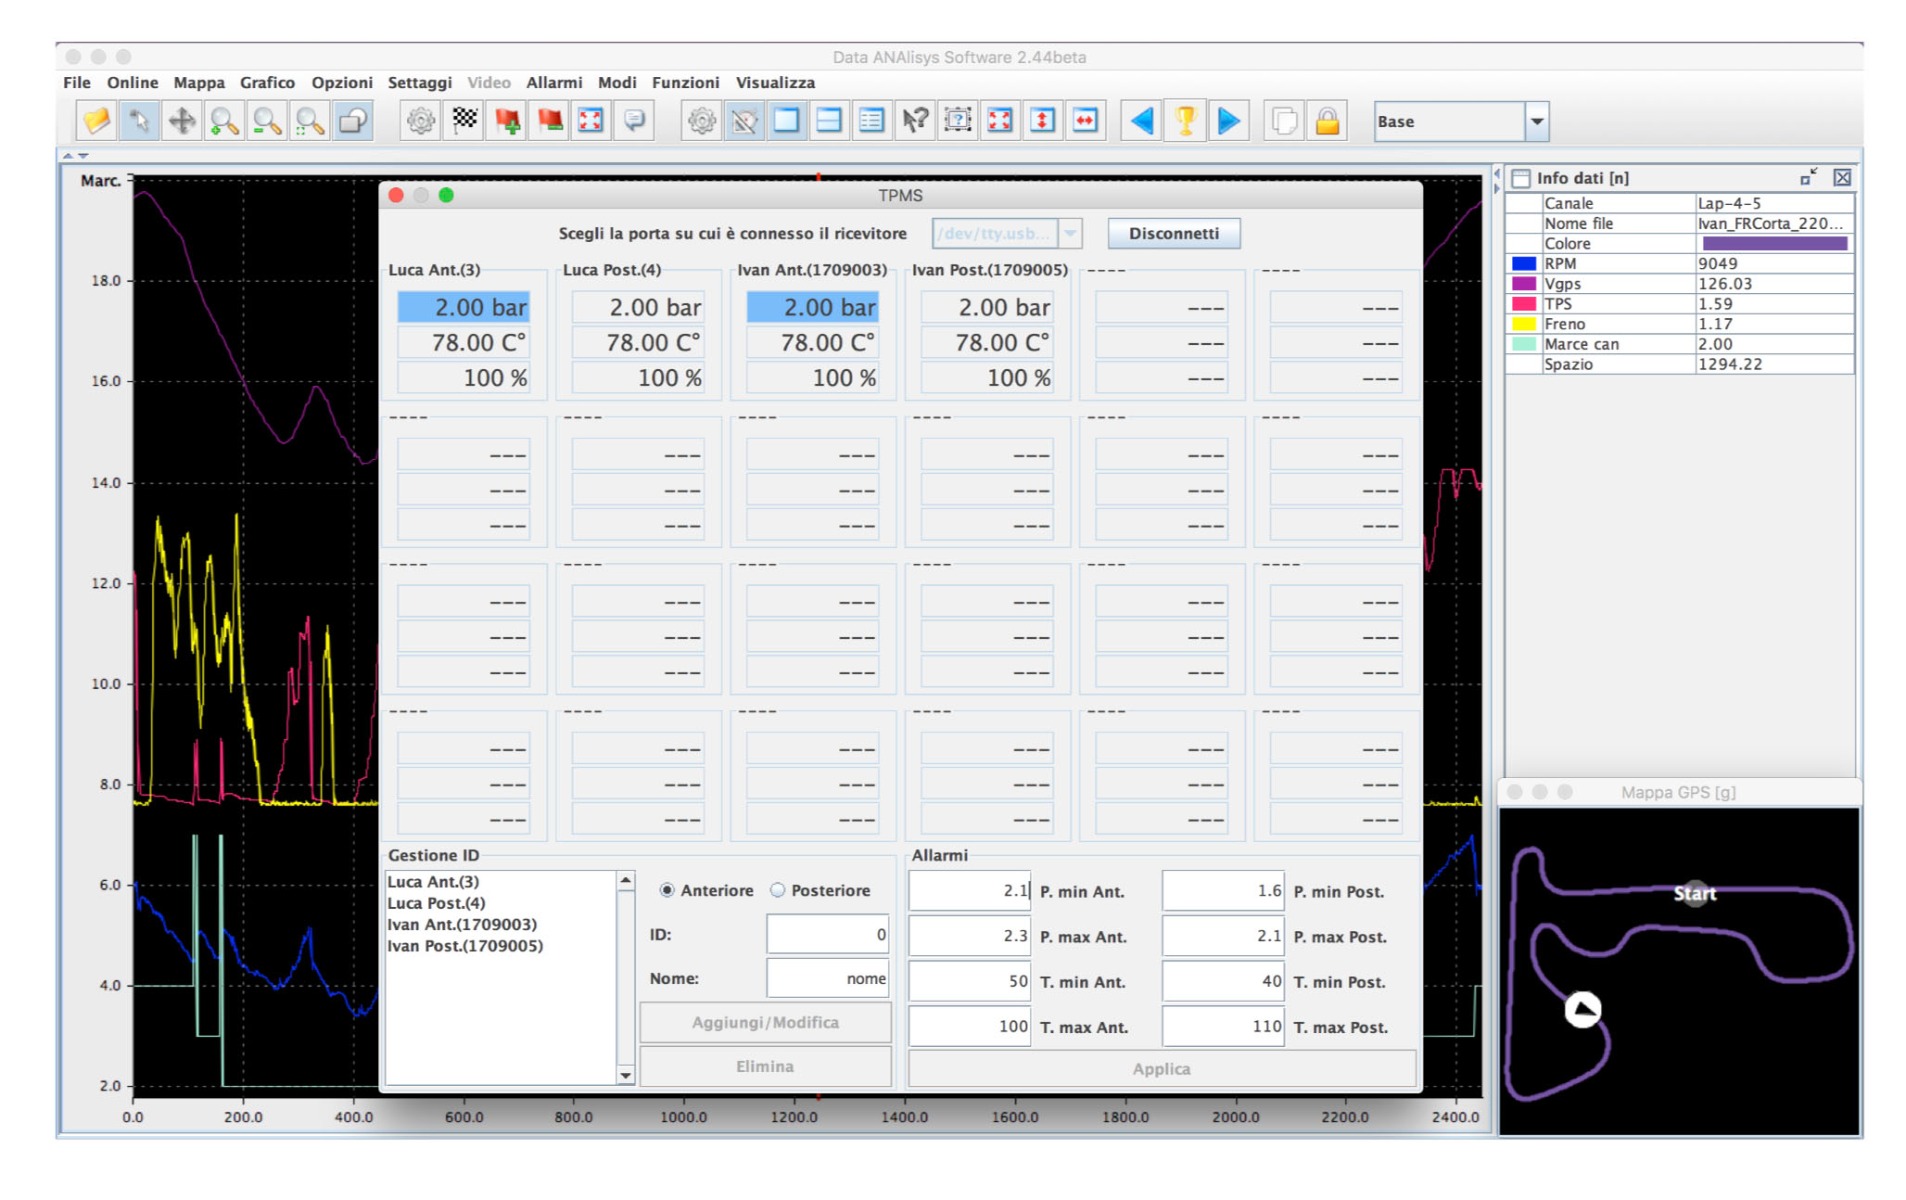Image resolution: width=1906 pixels, height=1200 pixels.
Task: Select the Posteriore radio button
Action: [x=778, y=890]
